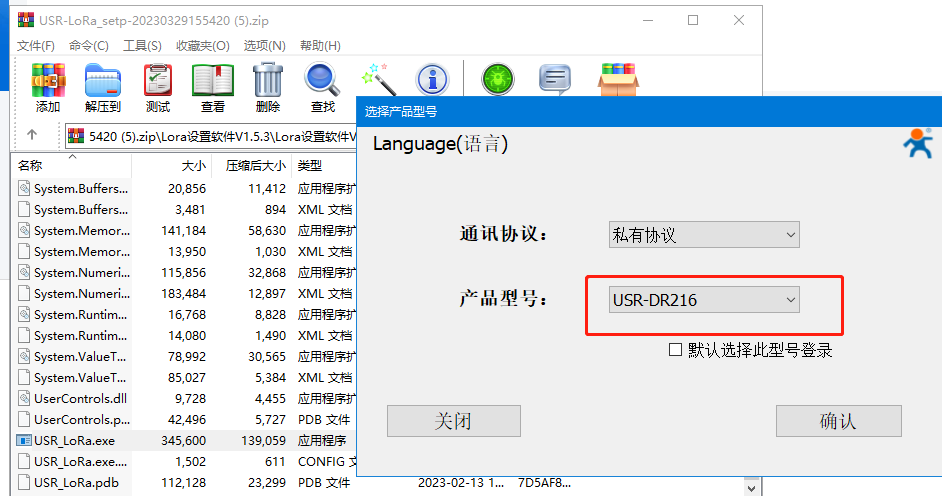This screenshot has height=496, width=942.
Task: Click the 7D5AF8... CRC value cell
Action: click(x=544, y=483)
